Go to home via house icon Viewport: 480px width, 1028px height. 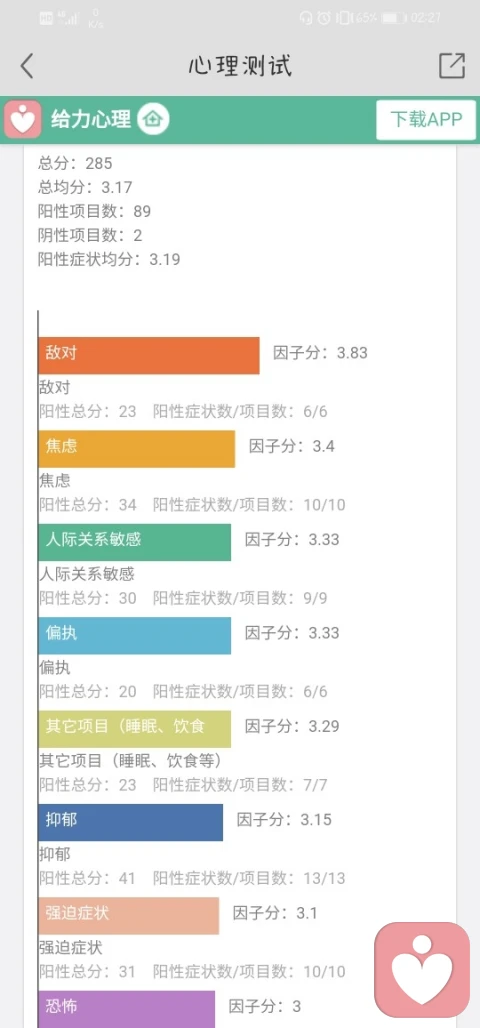pyautogui.click(x=153, y=119)
